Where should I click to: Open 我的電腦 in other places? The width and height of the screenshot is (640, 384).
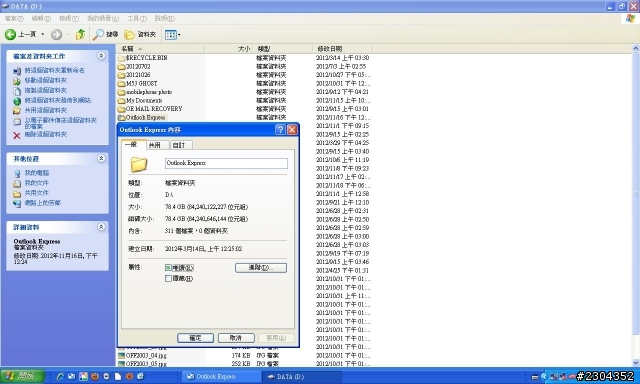coord(37,173)
